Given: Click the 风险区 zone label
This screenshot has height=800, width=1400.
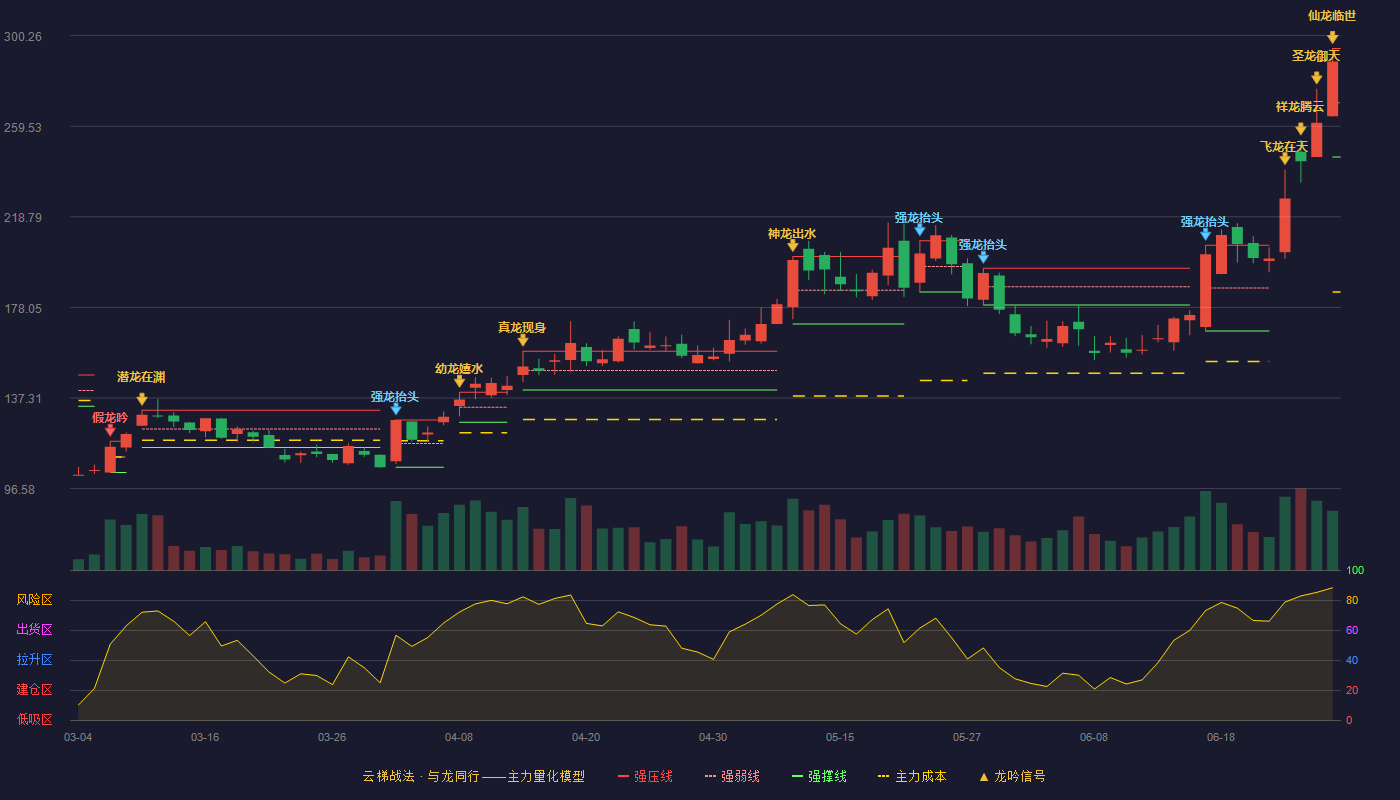Looking at the screenshot, I should 34,600.
